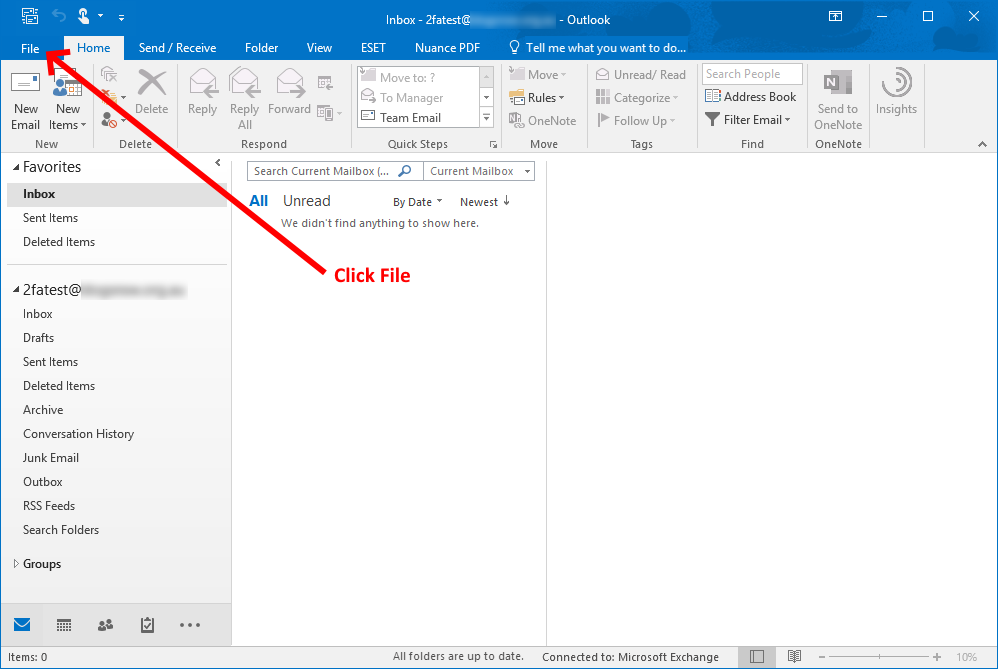The image size is (998, 669).
Task: Open the Drafts folder
Action: click(38, 338)
